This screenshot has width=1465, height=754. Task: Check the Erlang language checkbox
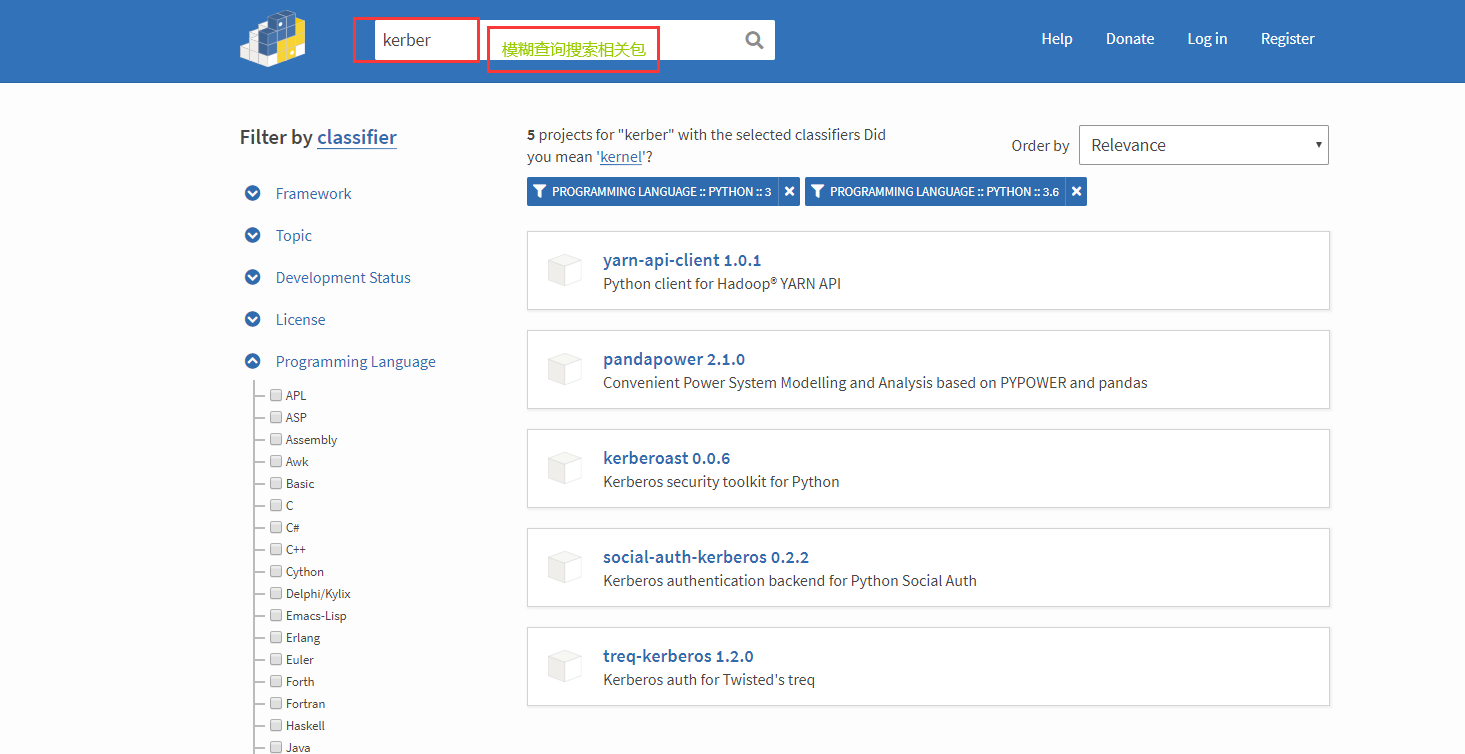tap(276, 637)
